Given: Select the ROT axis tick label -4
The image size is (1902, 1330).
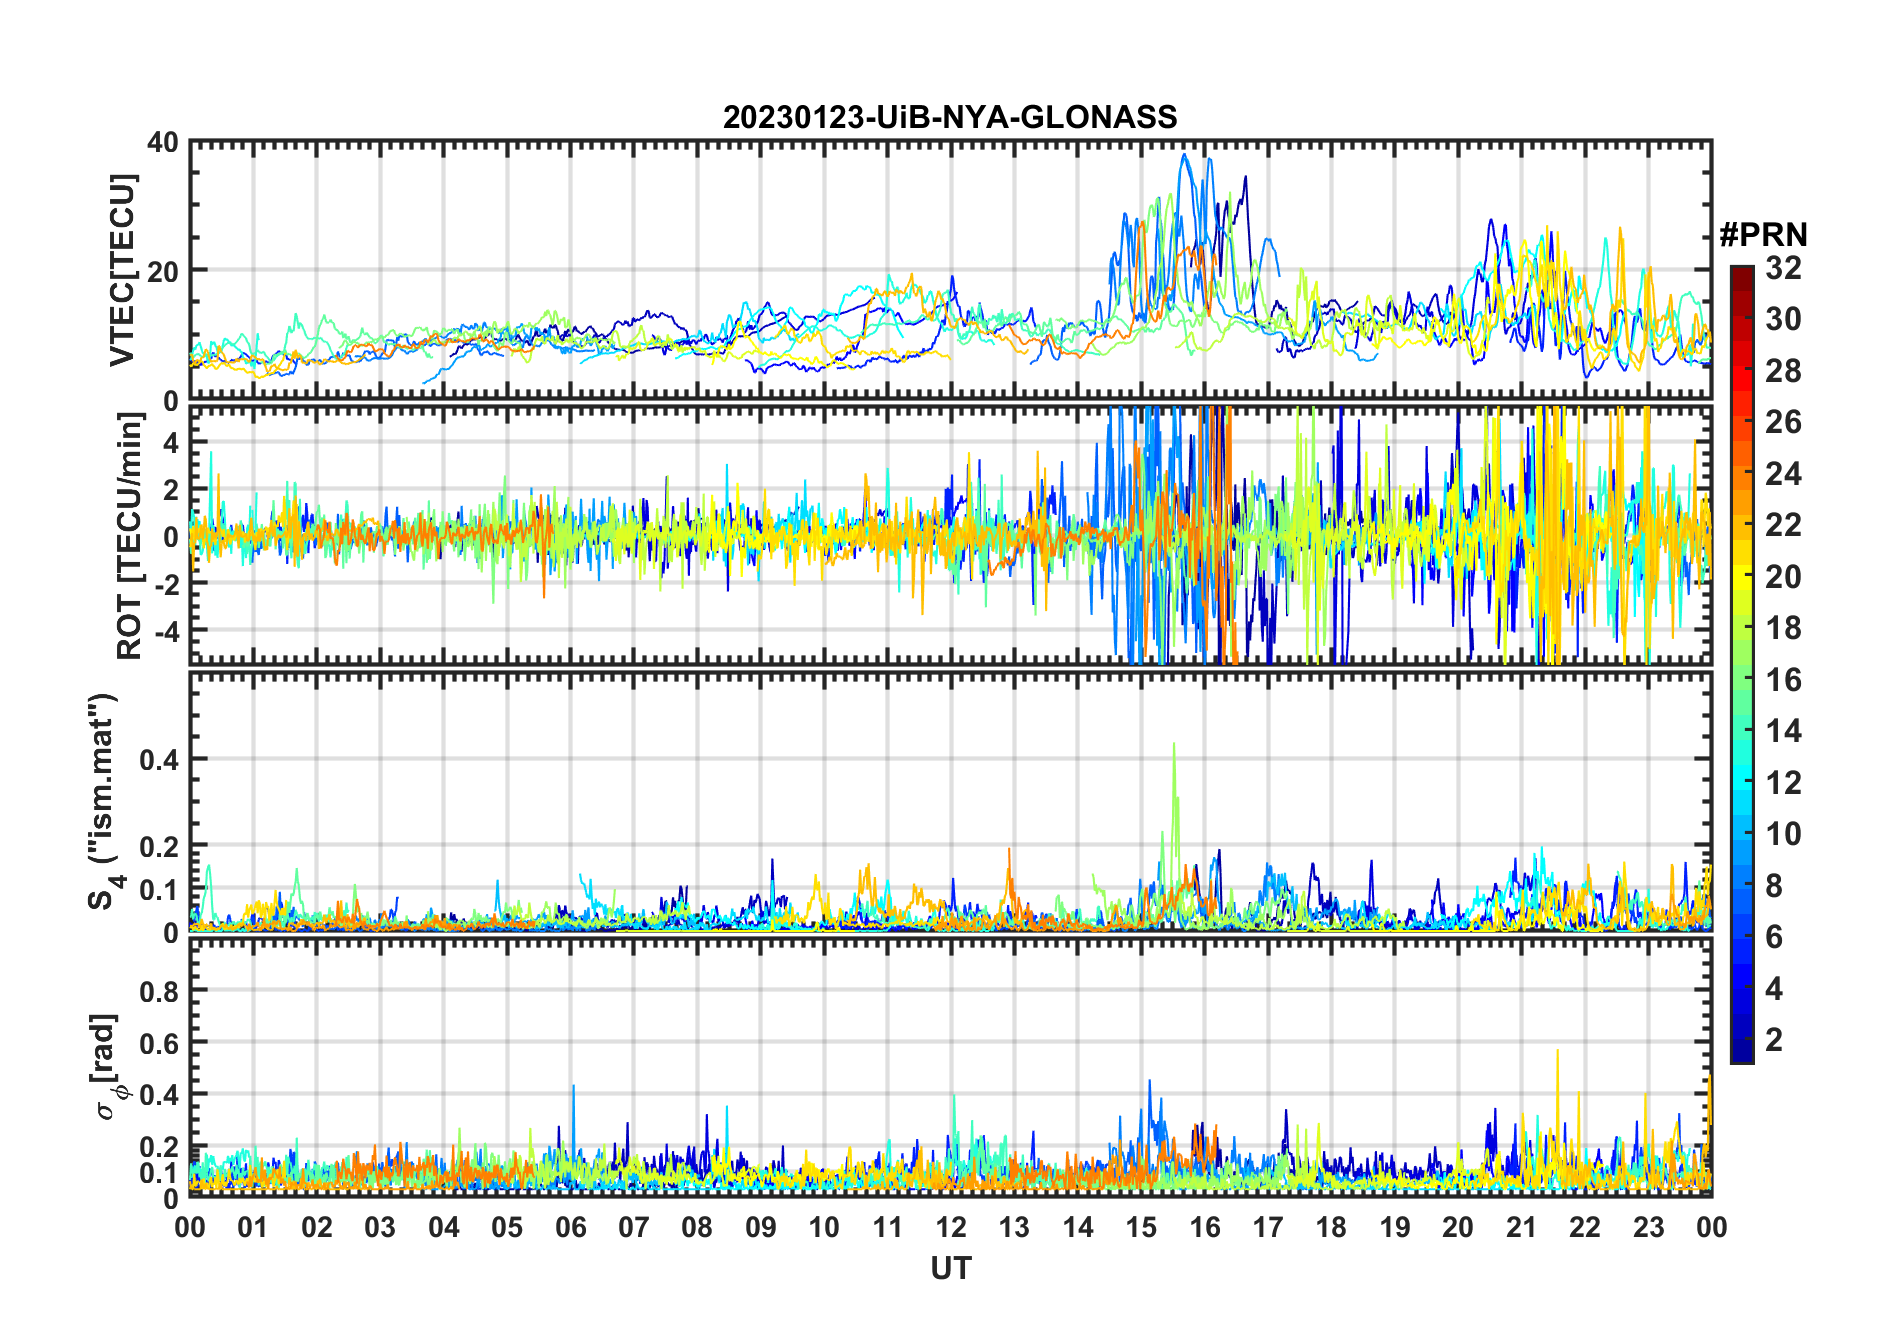Looking at the screenshot, I should [165, 631].
